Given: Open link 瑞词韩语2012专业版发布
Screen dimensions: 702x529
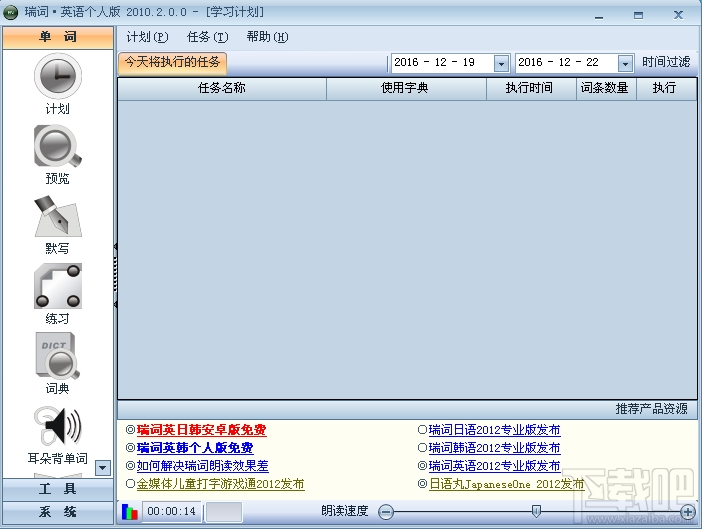Looking at the screenshot, I should [x=494, y=448].
